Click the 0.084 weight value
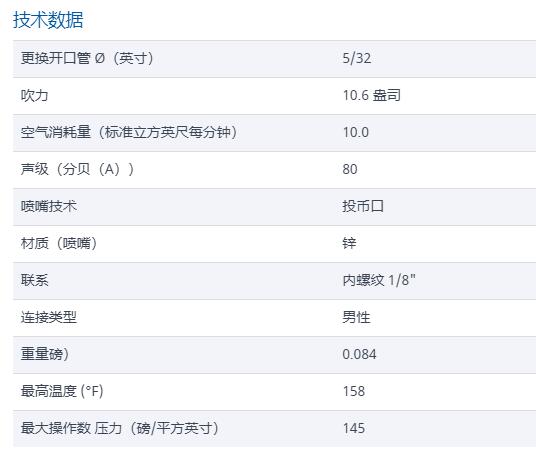Image resolution: width=536 pixels, height=450 pixels. (359, 354)
